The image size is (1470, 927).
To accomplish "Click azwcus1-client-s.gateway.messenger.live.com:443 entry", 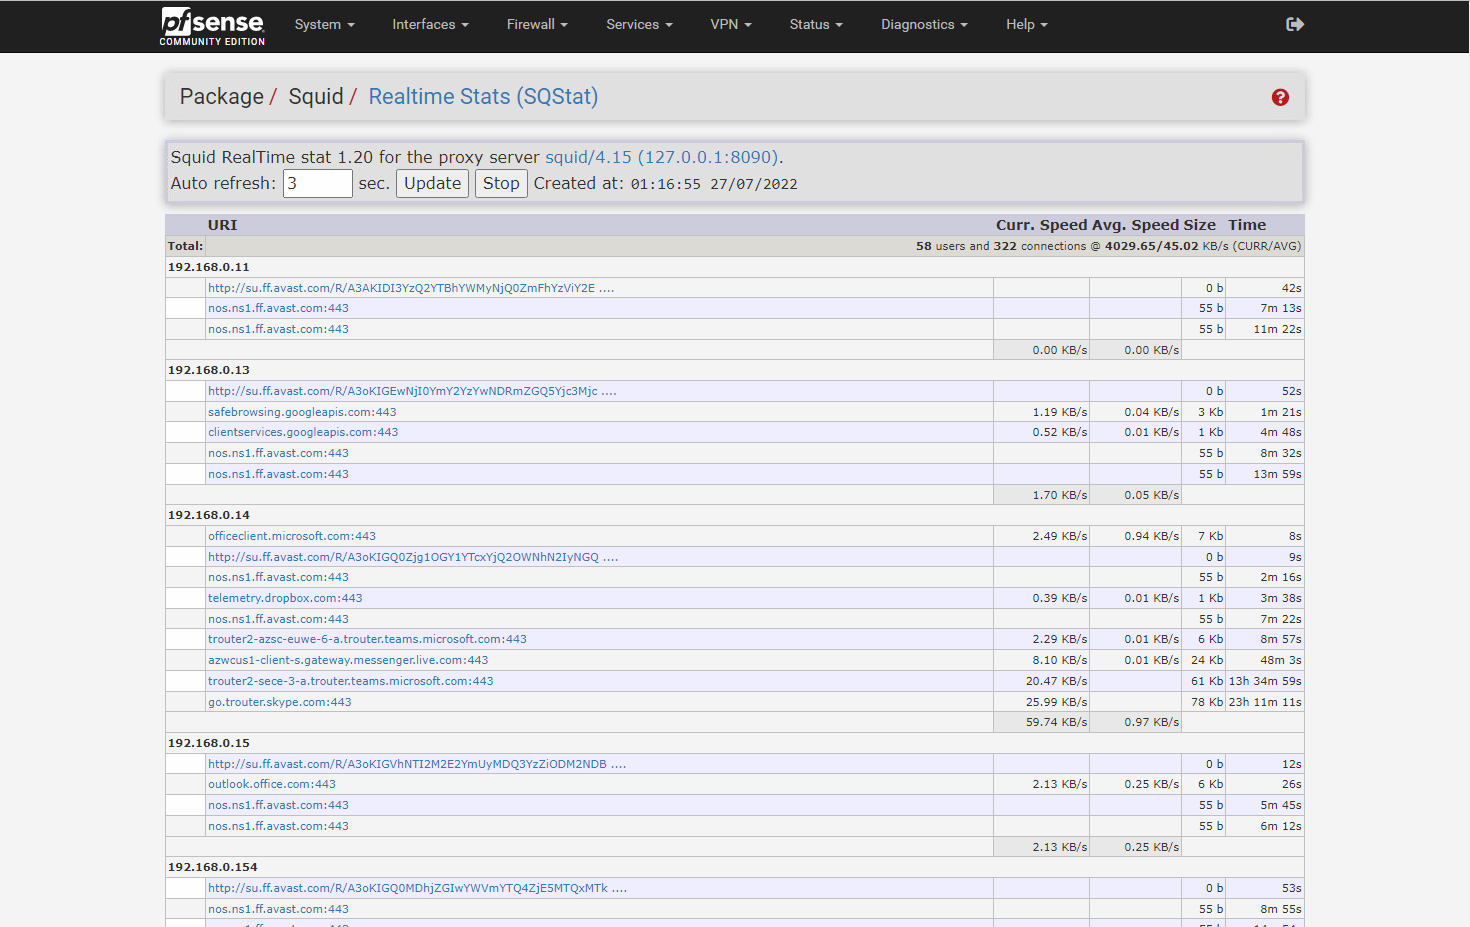I will pos(348,660).
